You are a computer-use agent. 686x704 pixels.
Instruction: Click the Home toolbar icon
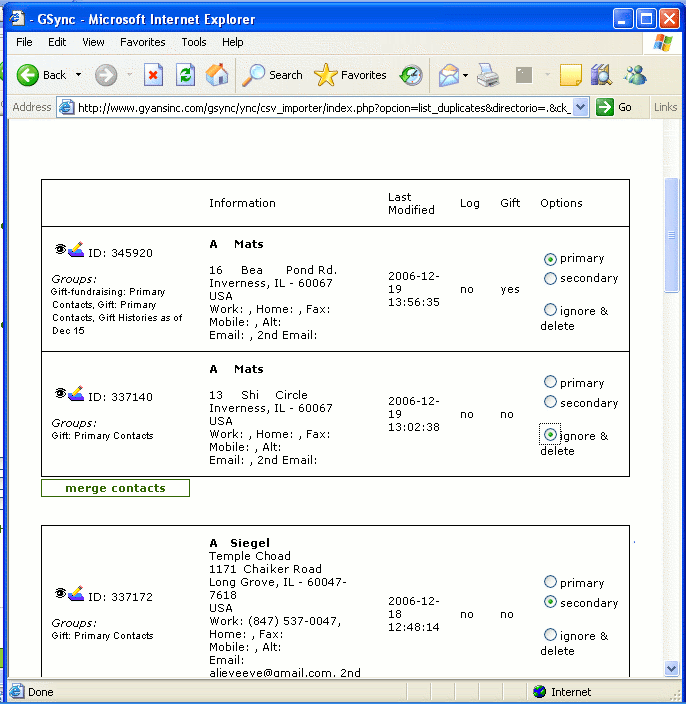click(216, 75)
